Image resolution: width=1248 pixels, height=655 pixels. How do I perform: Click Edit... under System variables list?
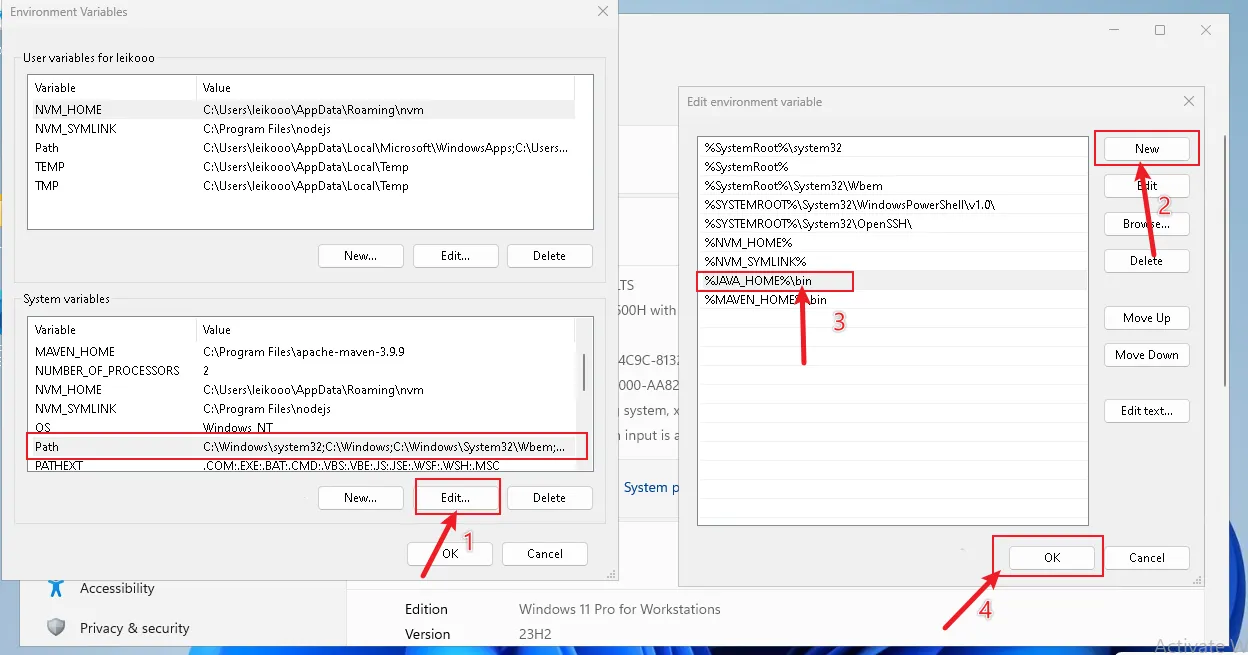coord(455,497)
